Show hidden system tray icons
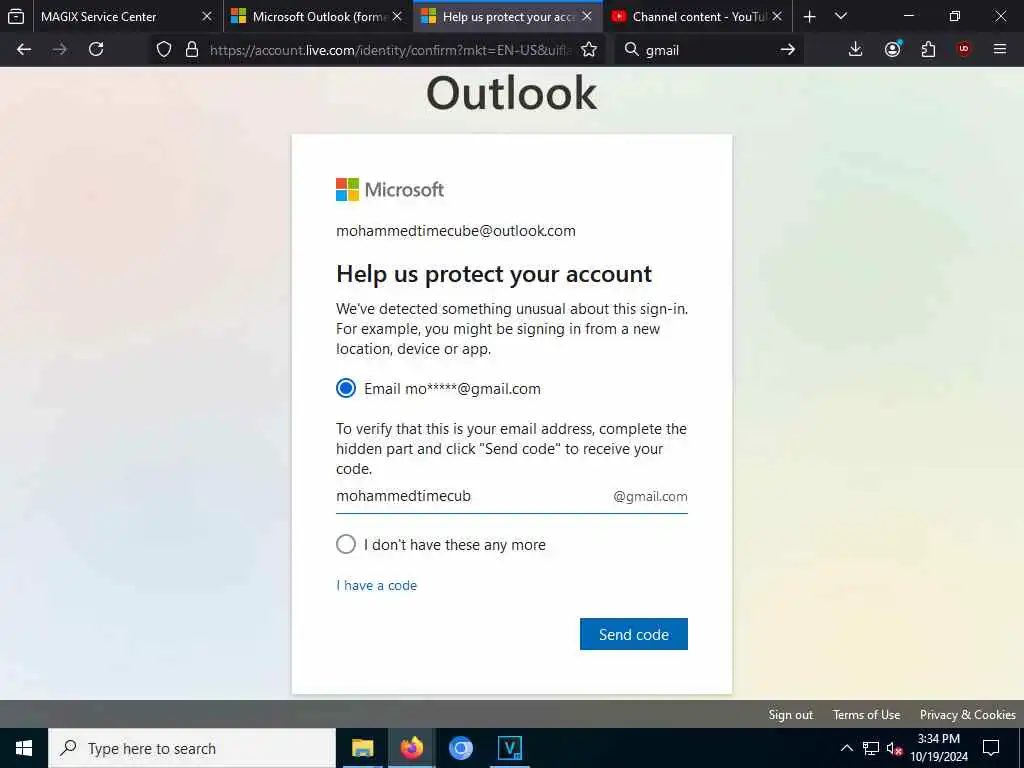The width and height of the screenshot is (1024, 768). click(846, 748)
